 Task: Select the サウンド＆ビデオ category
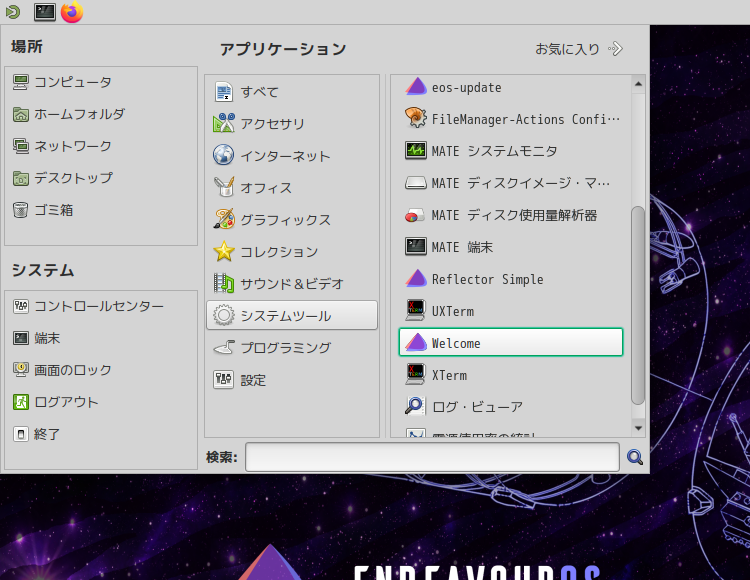click(x=292, y=284)
